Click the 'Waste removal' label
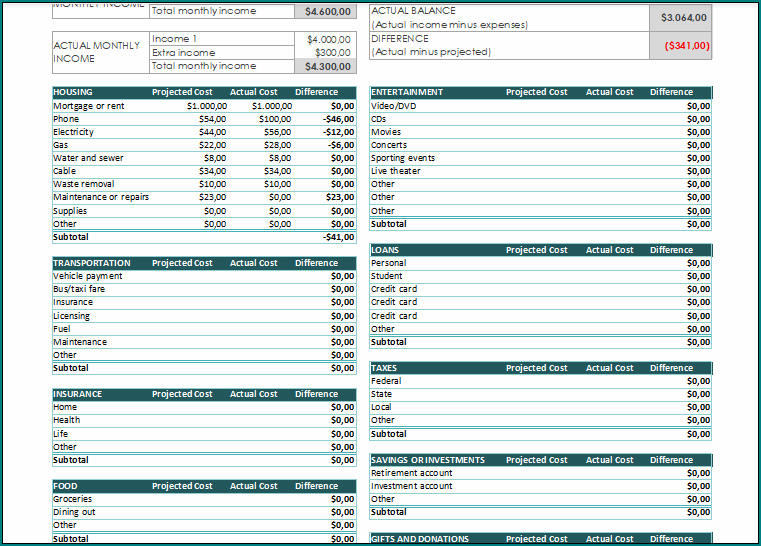Viewport: 761px width, 546px height. coord(83,184)
